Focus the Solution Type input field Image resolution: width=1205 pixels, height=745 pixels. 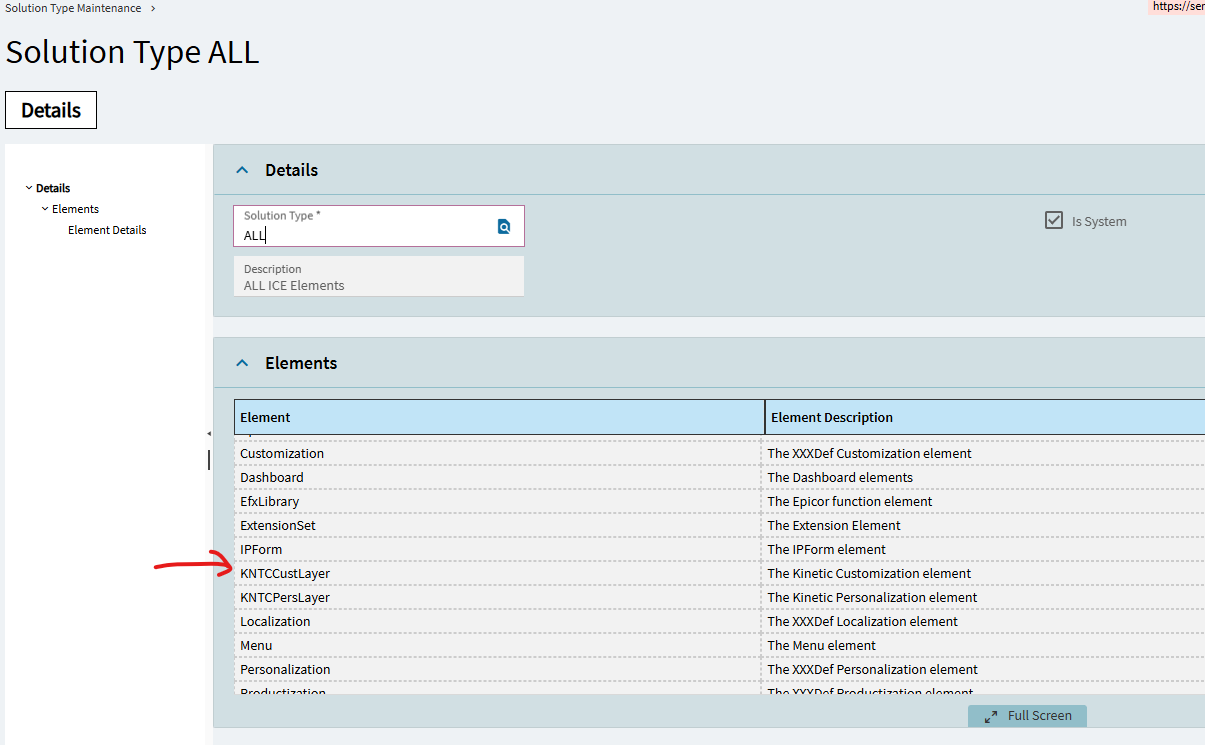click(x=365, y=236)
